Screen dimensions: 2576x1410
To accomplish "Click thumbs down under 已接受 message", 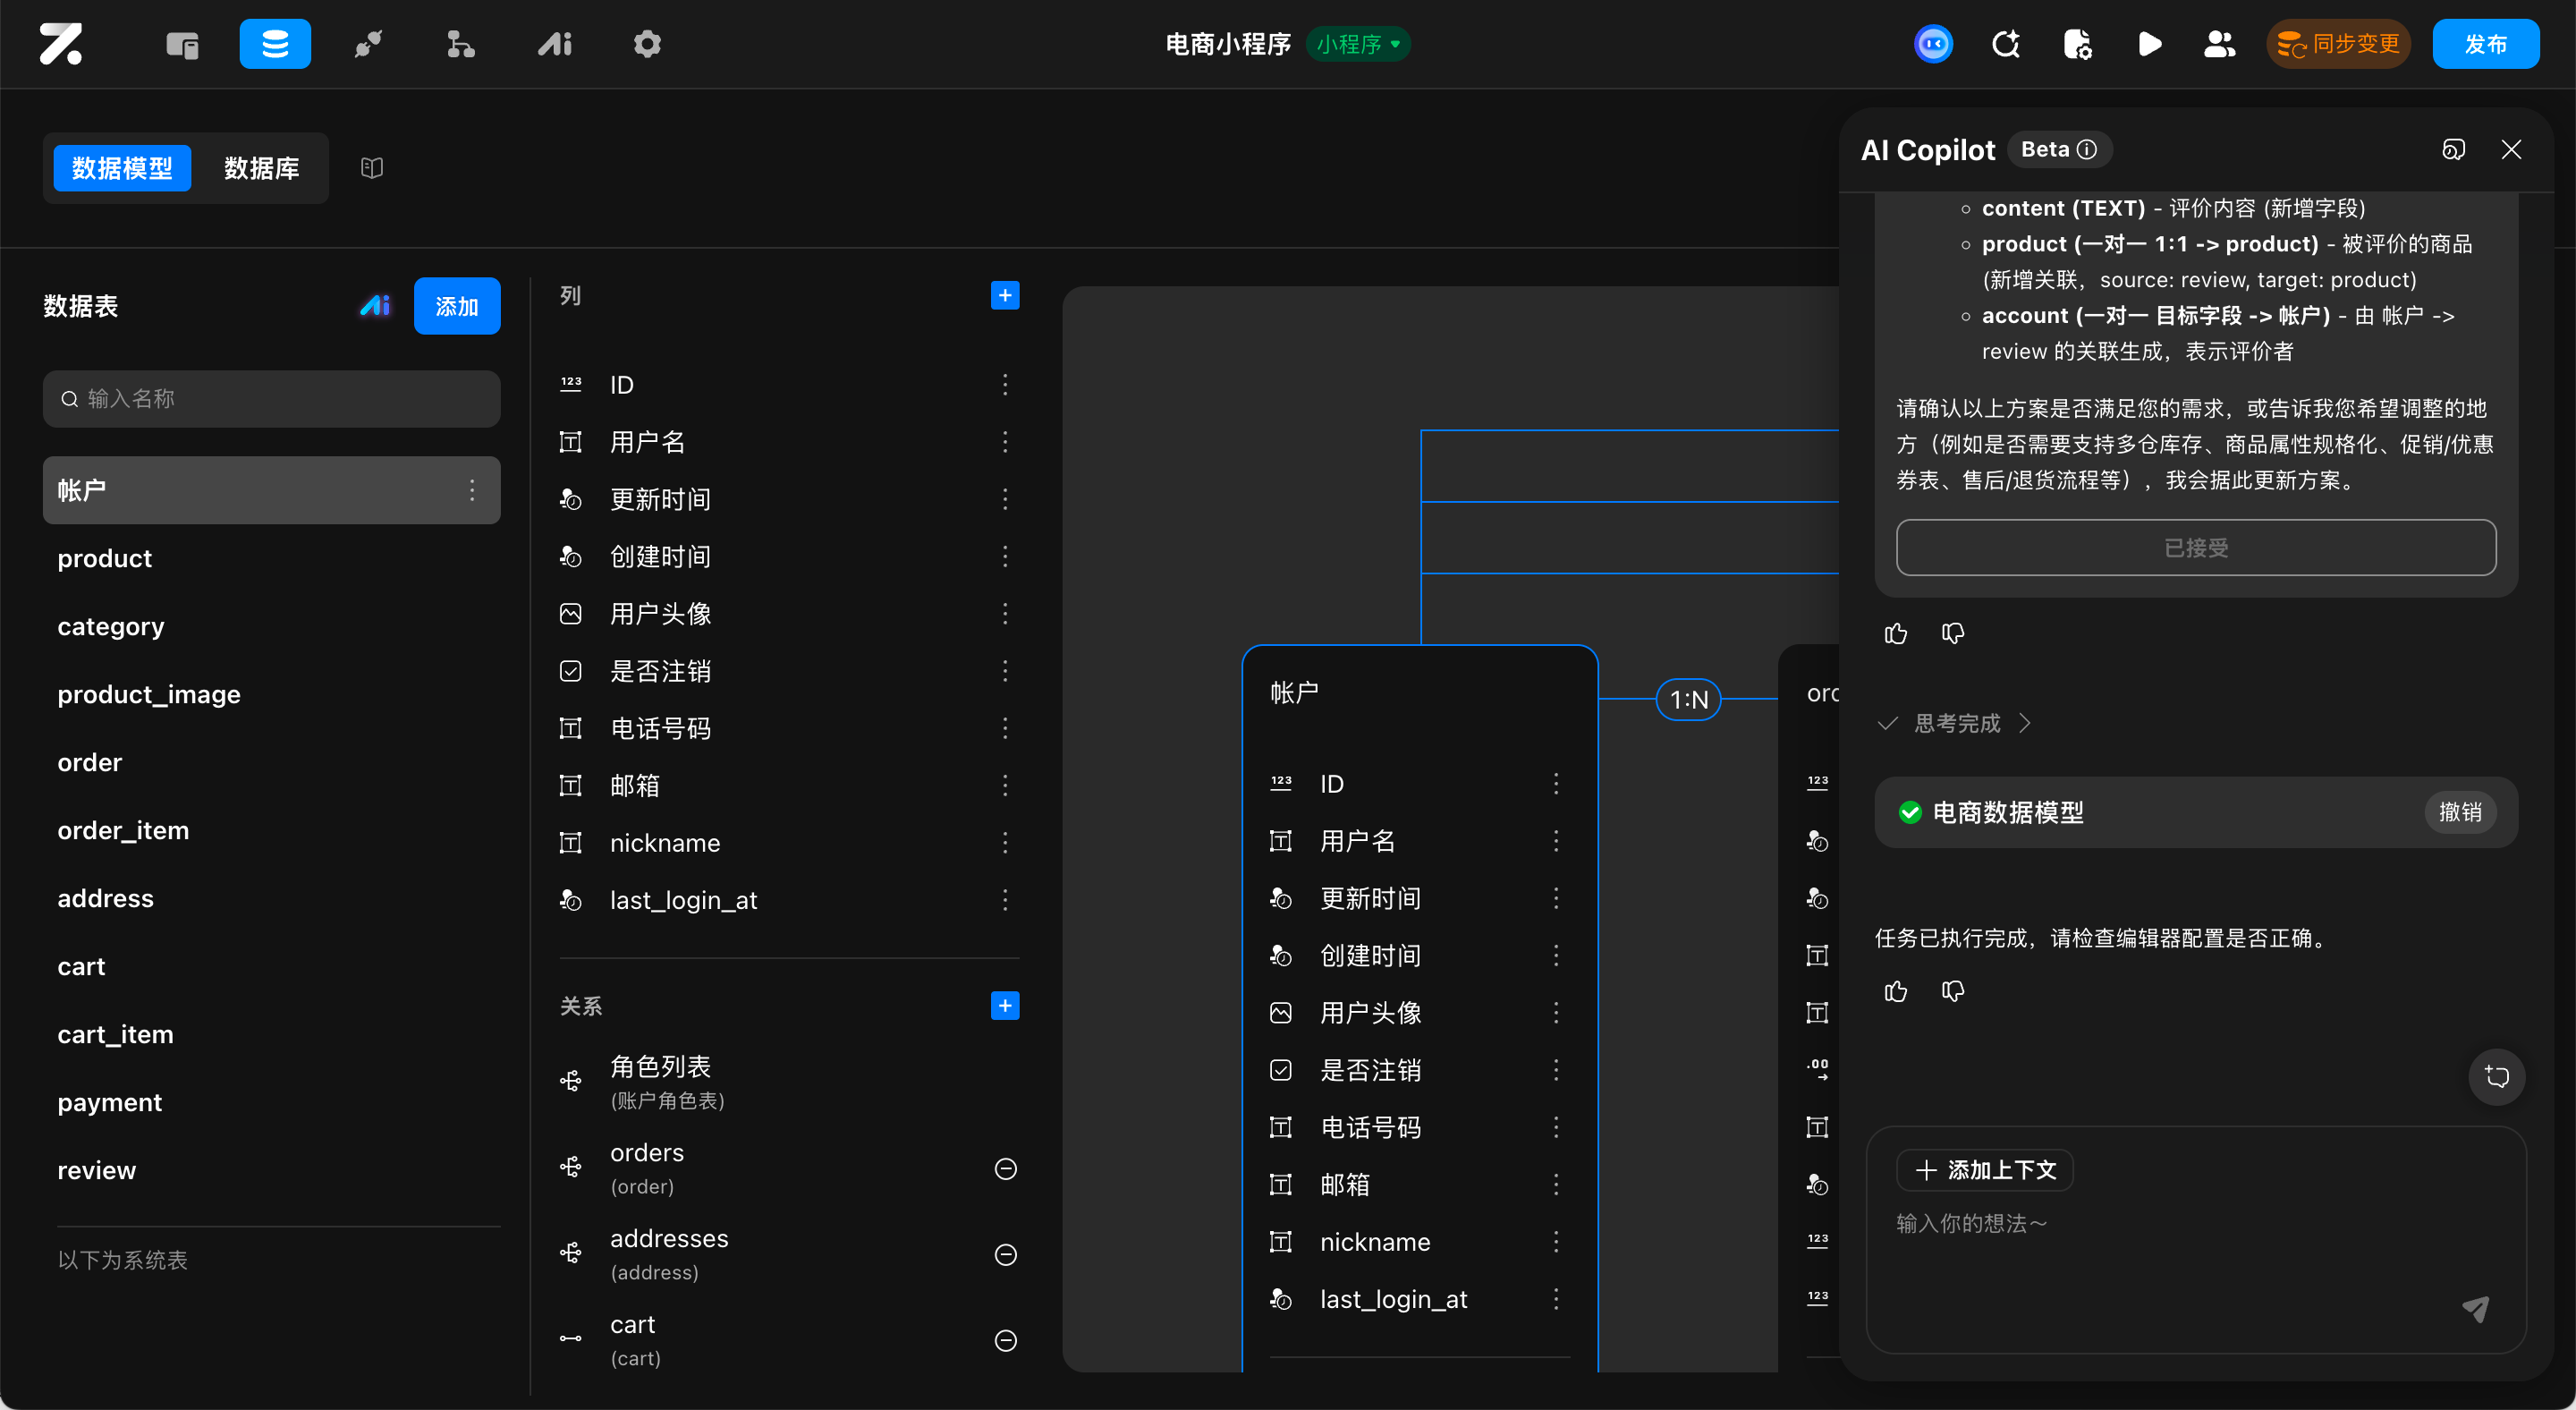I will coord(1953,633).
